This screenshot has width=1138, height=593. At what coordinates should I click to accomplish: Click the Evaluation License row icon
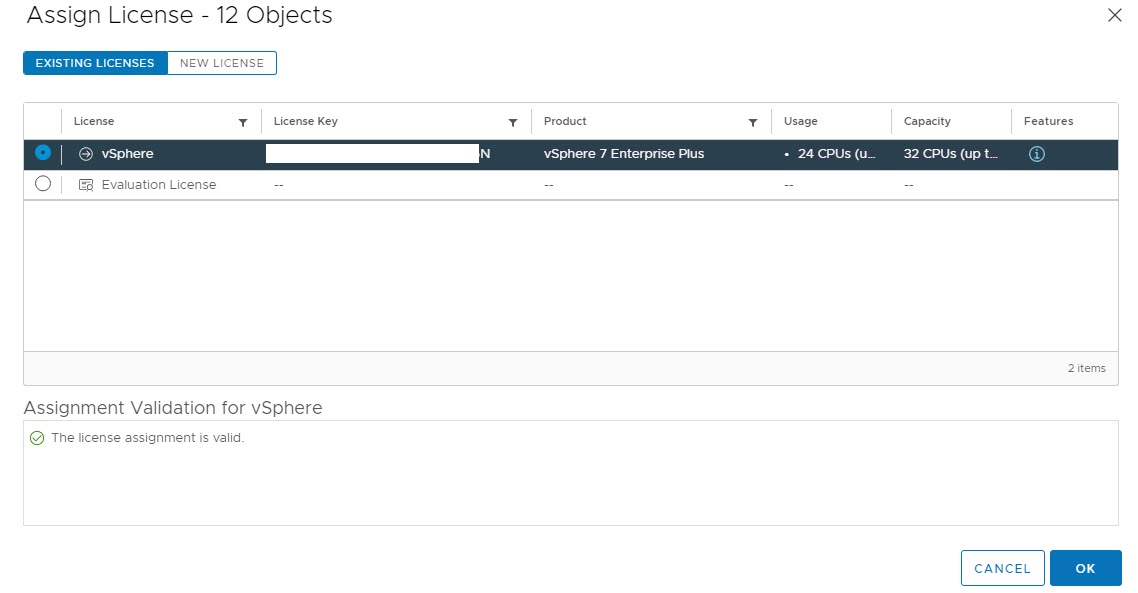[x=86, y=185]
